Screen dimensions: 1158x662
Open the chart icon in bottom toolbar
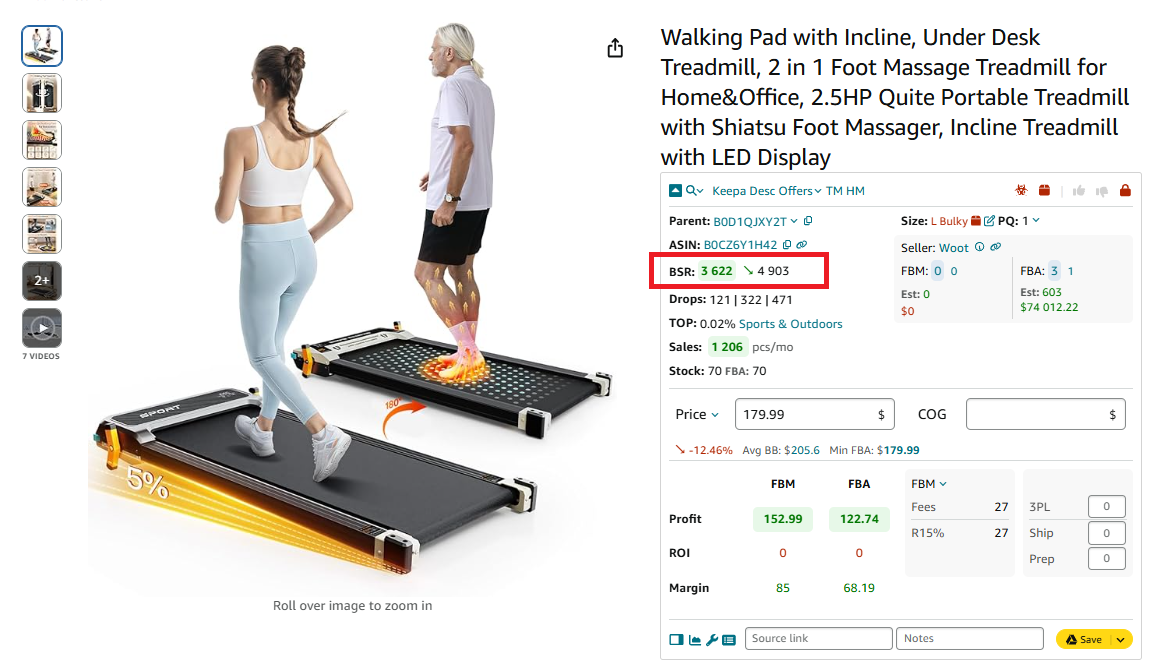[695, 640]
